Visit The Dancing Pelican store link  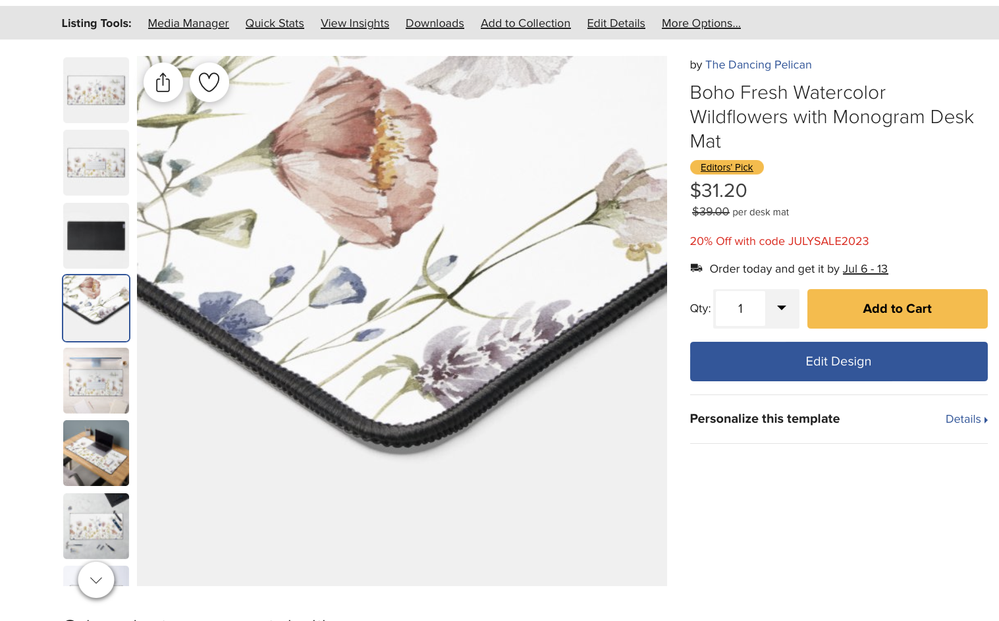pos(758,65)
